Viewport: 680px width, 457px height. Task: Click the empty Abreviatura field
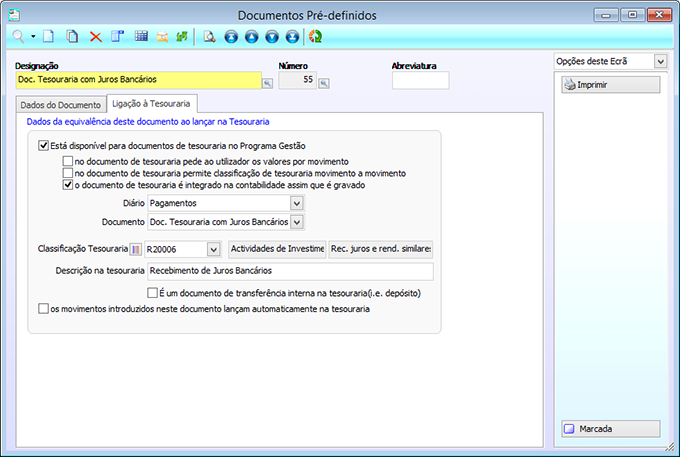(x=421, y=80)
